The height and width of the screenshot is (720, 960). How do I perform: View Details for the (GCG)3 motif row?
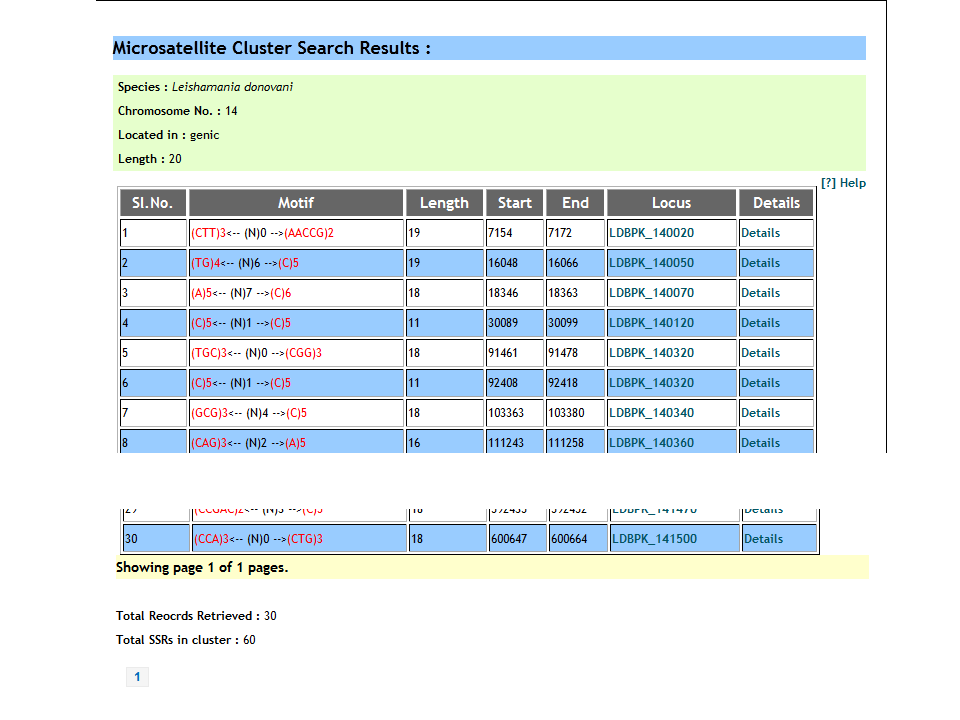[x=760, y=413]
